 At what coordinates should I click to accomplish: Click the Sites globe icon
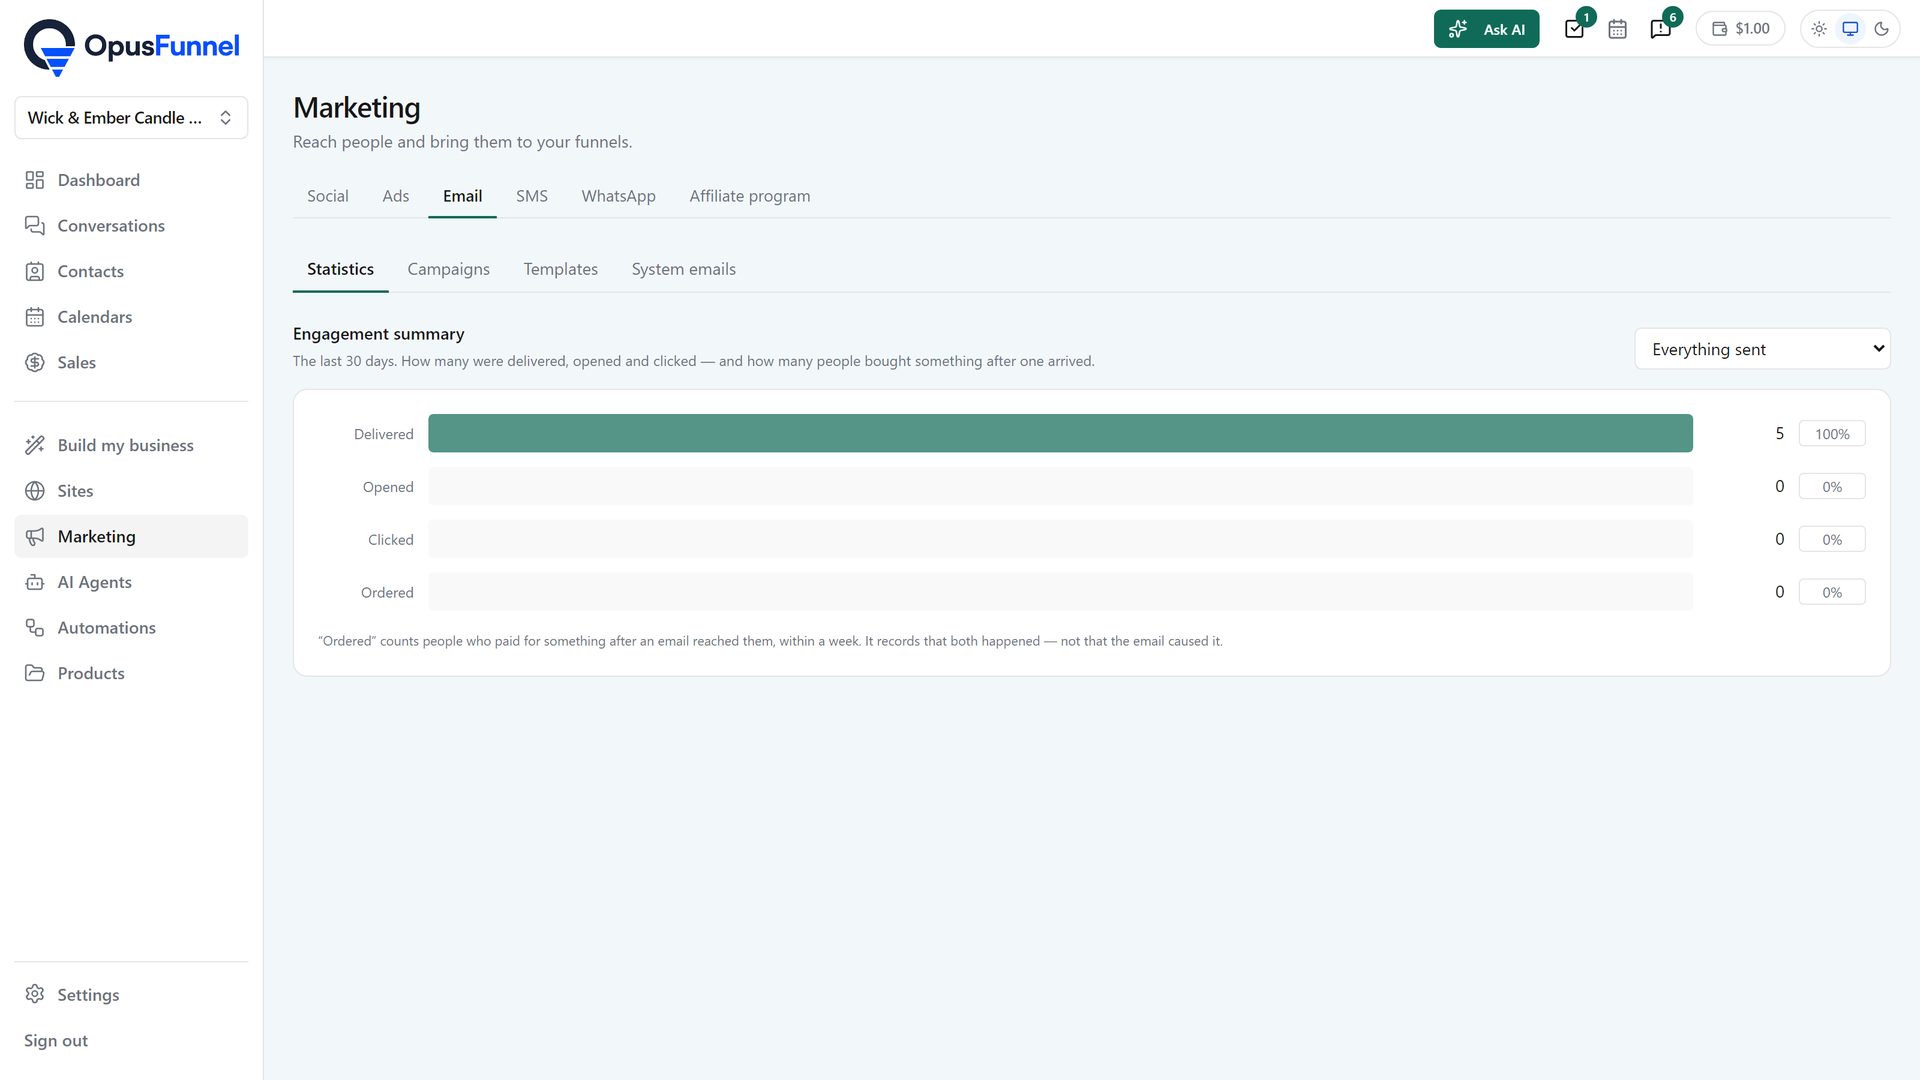click(35, 491)
